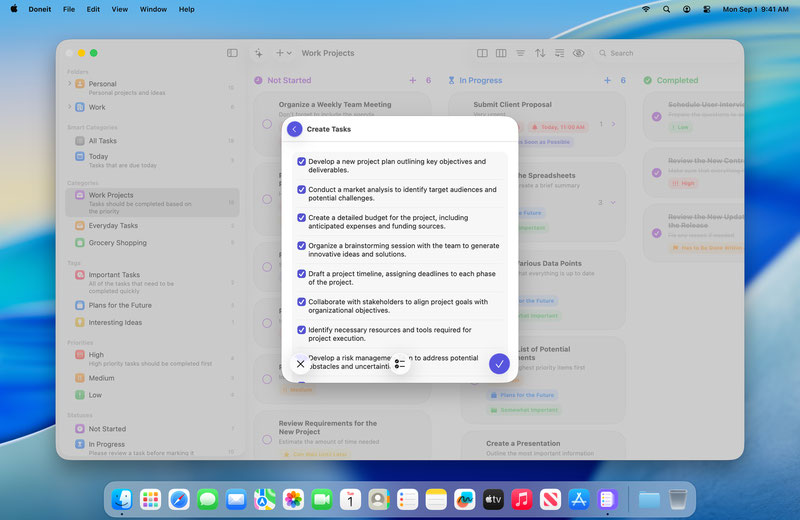Open the File menu

[69, 9]
